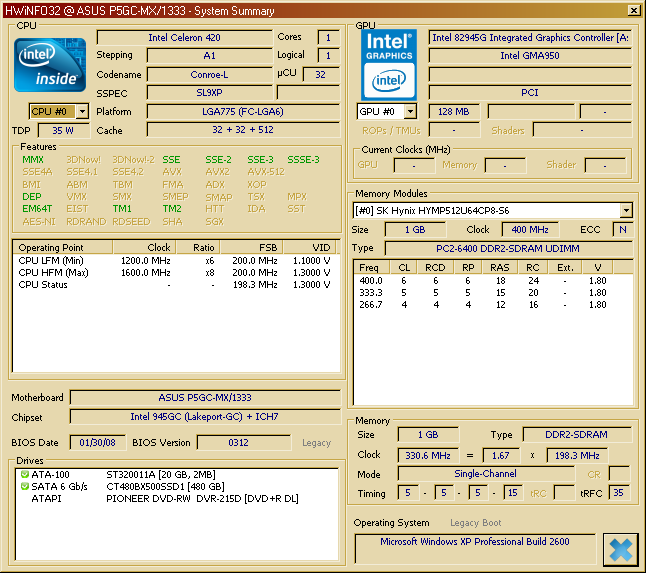The image size is (646, 573).
Task: Click the Windows XP Professional OS field
Action: point(475,549)
